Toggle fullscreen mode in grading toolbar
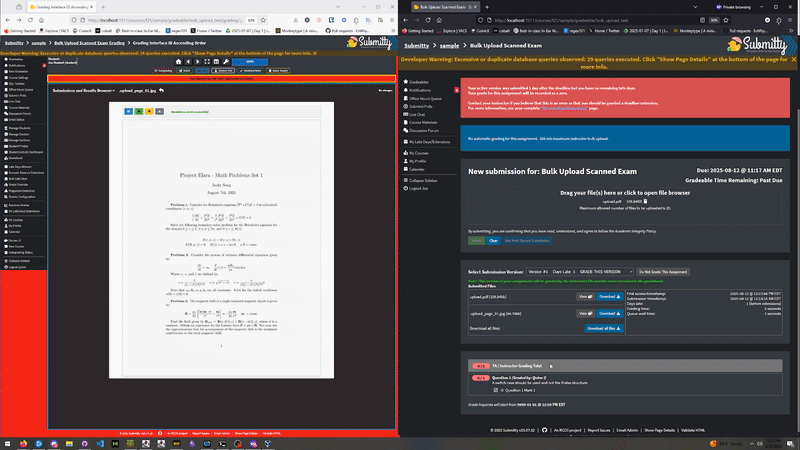This screenshot has width=800, height=450. 207,62
